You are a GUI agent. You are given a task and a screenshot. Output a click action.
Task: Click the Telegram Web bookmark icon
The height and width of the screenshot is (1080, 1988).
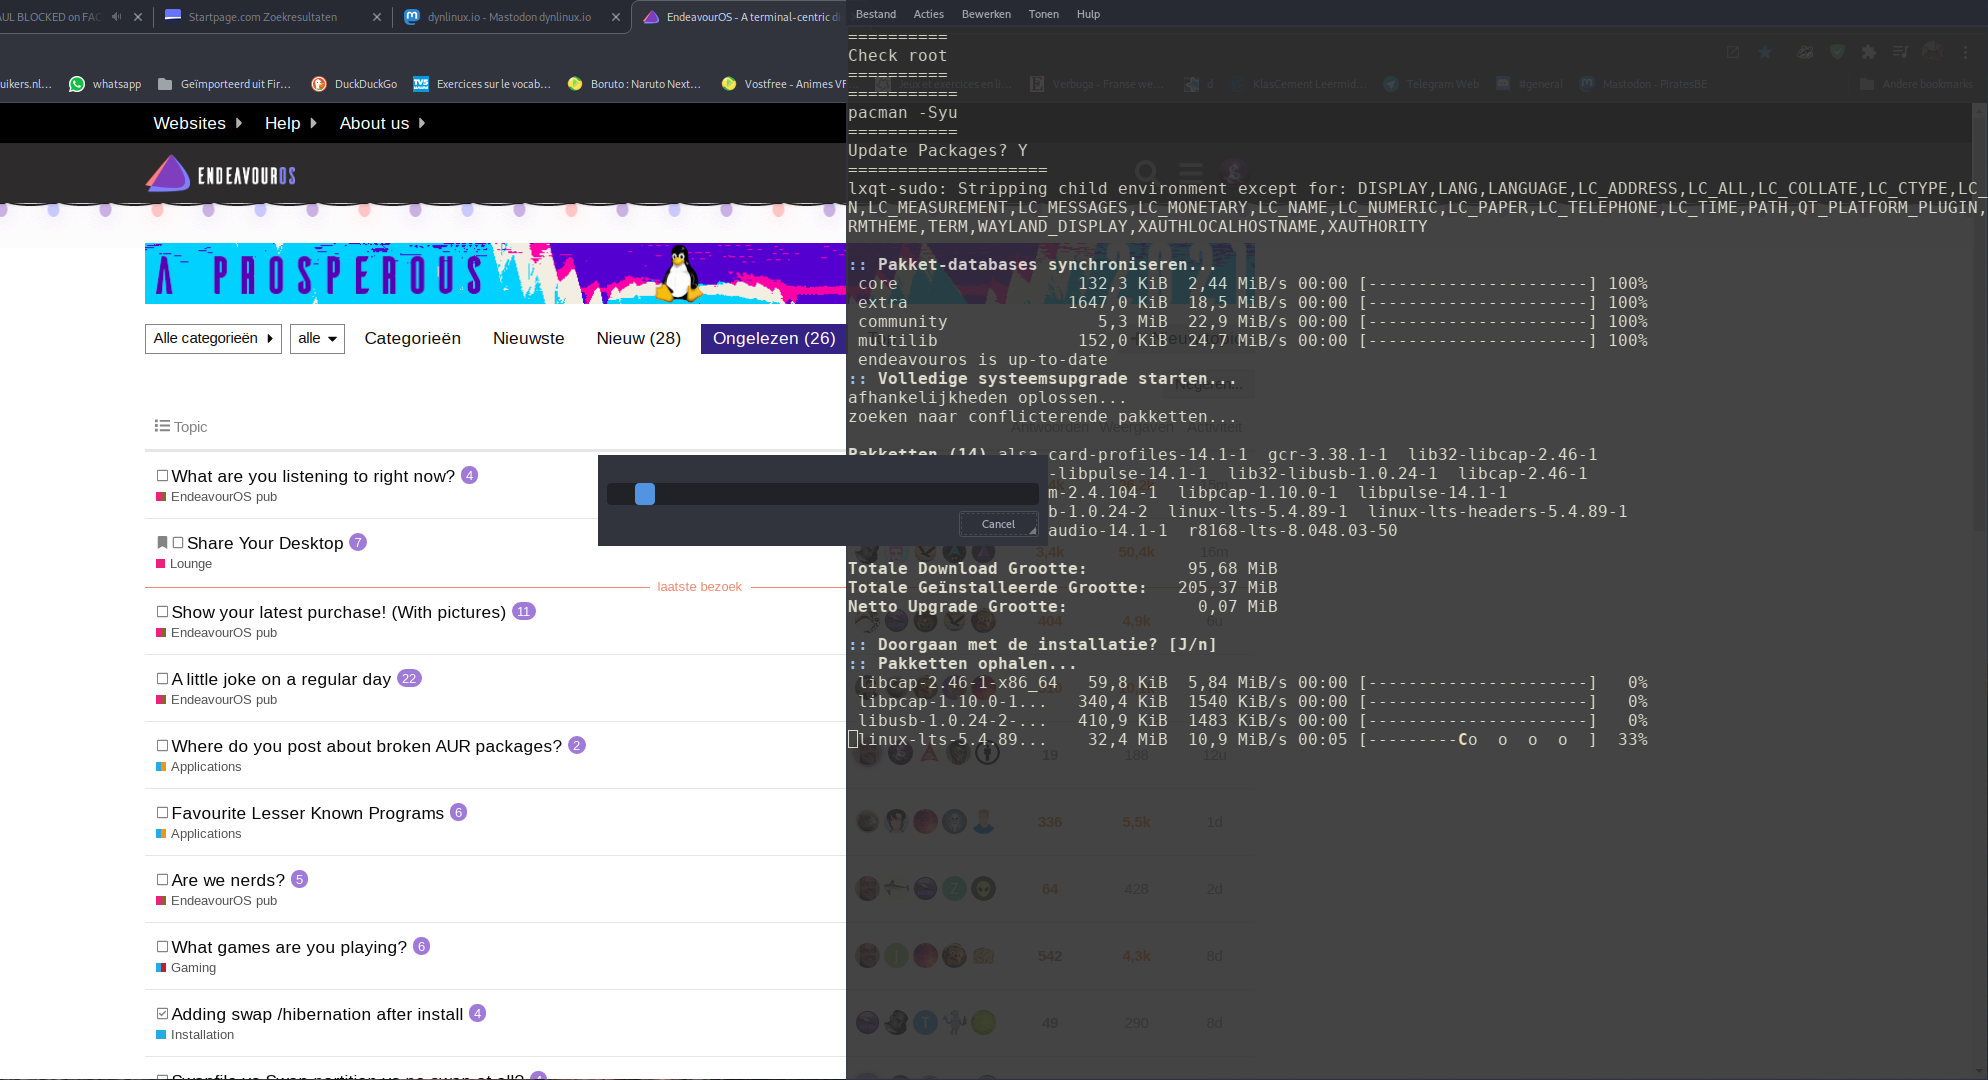point(1391,84)
